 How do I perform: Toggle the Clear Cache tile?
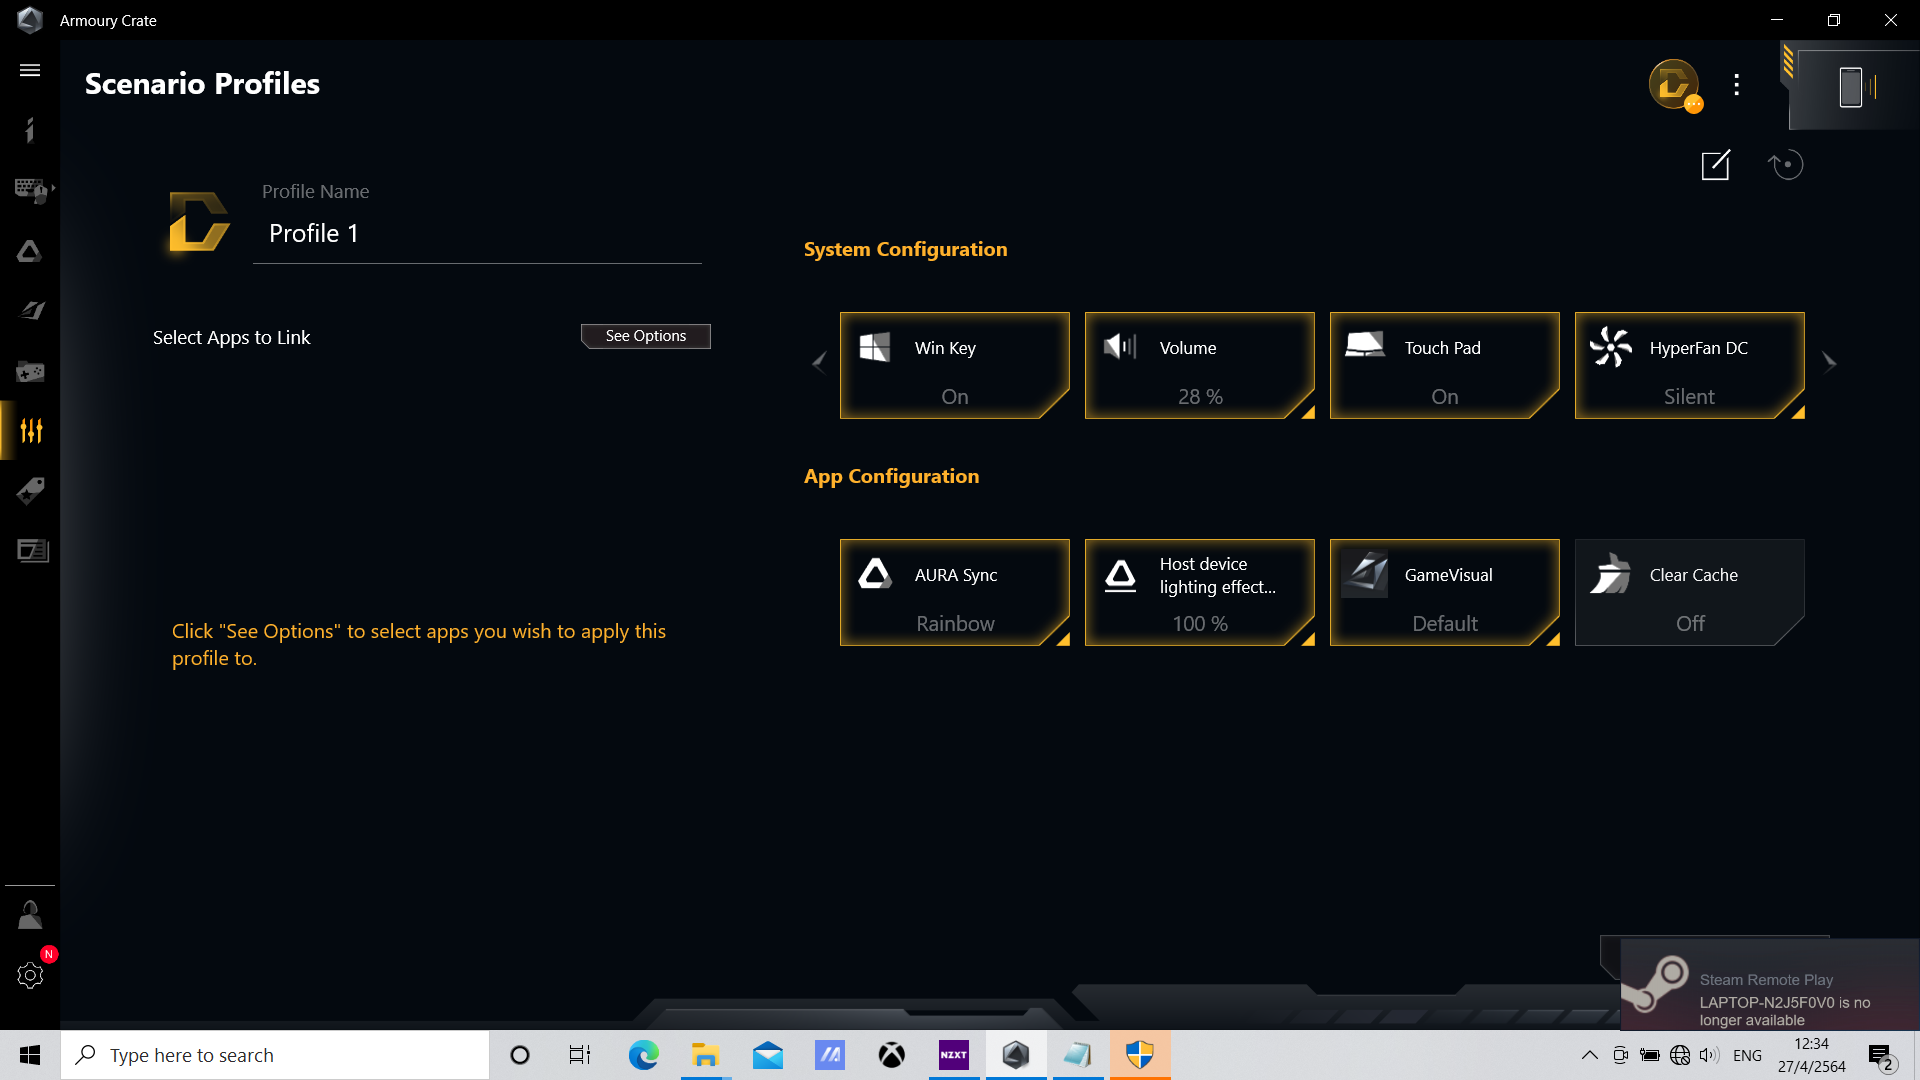(1689, 593)
